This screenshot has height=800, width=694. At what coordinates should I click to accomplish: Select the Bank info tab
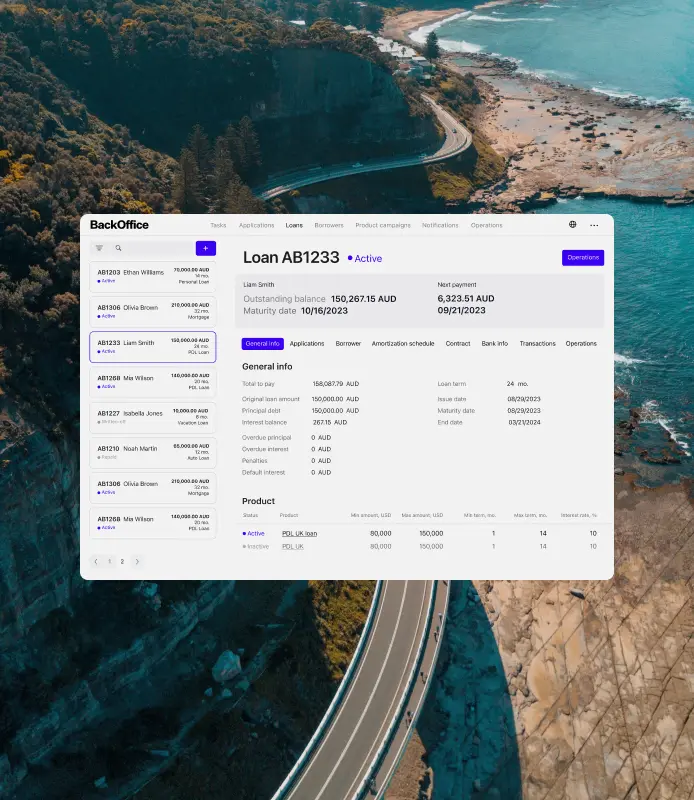[494, 343]
